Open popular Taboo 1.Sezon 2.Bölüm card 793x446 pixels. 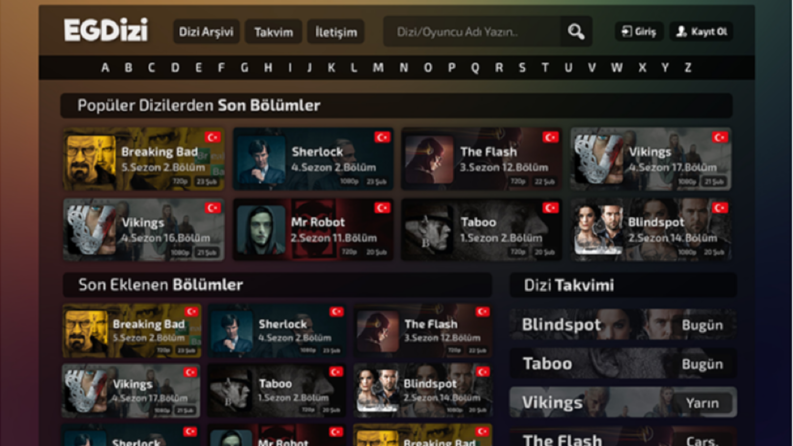click(x=481, y=230)
